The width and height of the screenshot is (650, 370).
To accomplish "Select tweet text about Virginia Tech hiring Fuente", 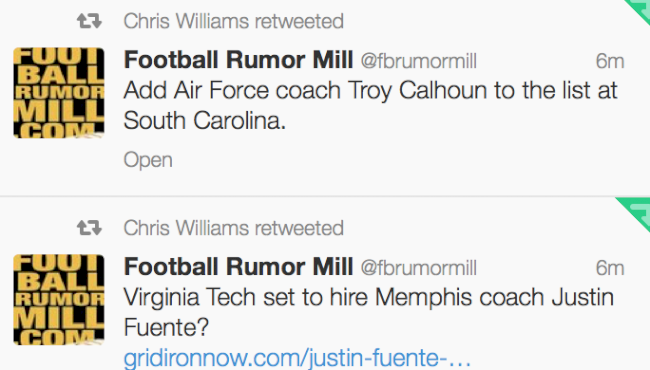I will click(x=369, y=312).
